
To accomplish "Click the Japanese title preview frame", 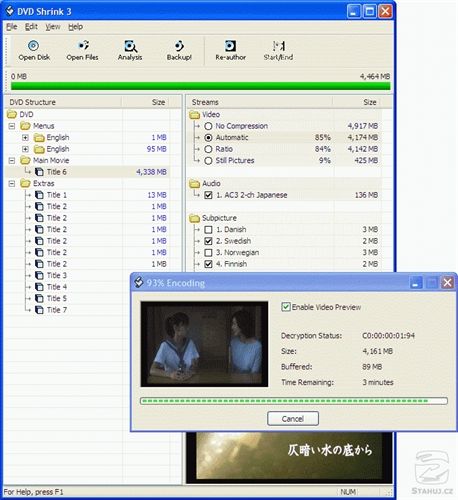I will click(x=289, y=457).
